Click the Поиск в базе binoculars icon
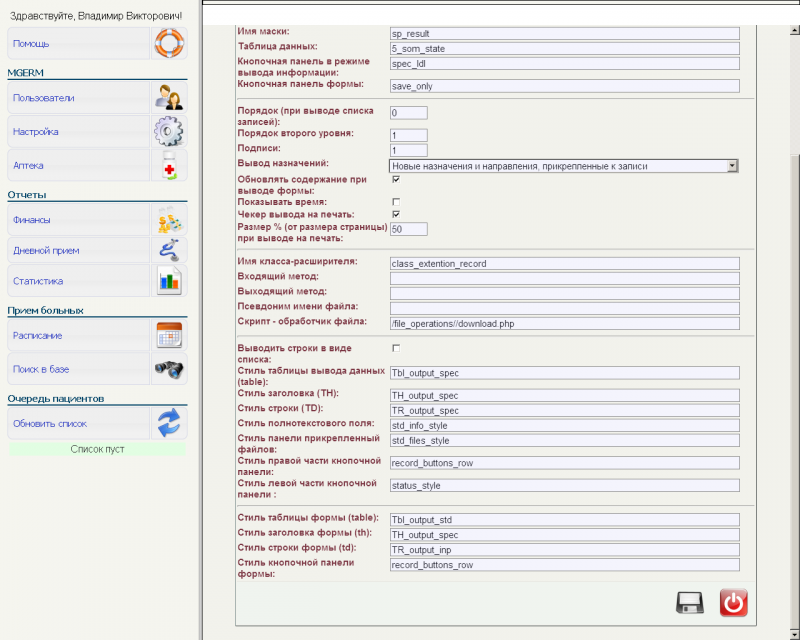The height and width of the screenshot is (640, 800). [x=169, y=369]
